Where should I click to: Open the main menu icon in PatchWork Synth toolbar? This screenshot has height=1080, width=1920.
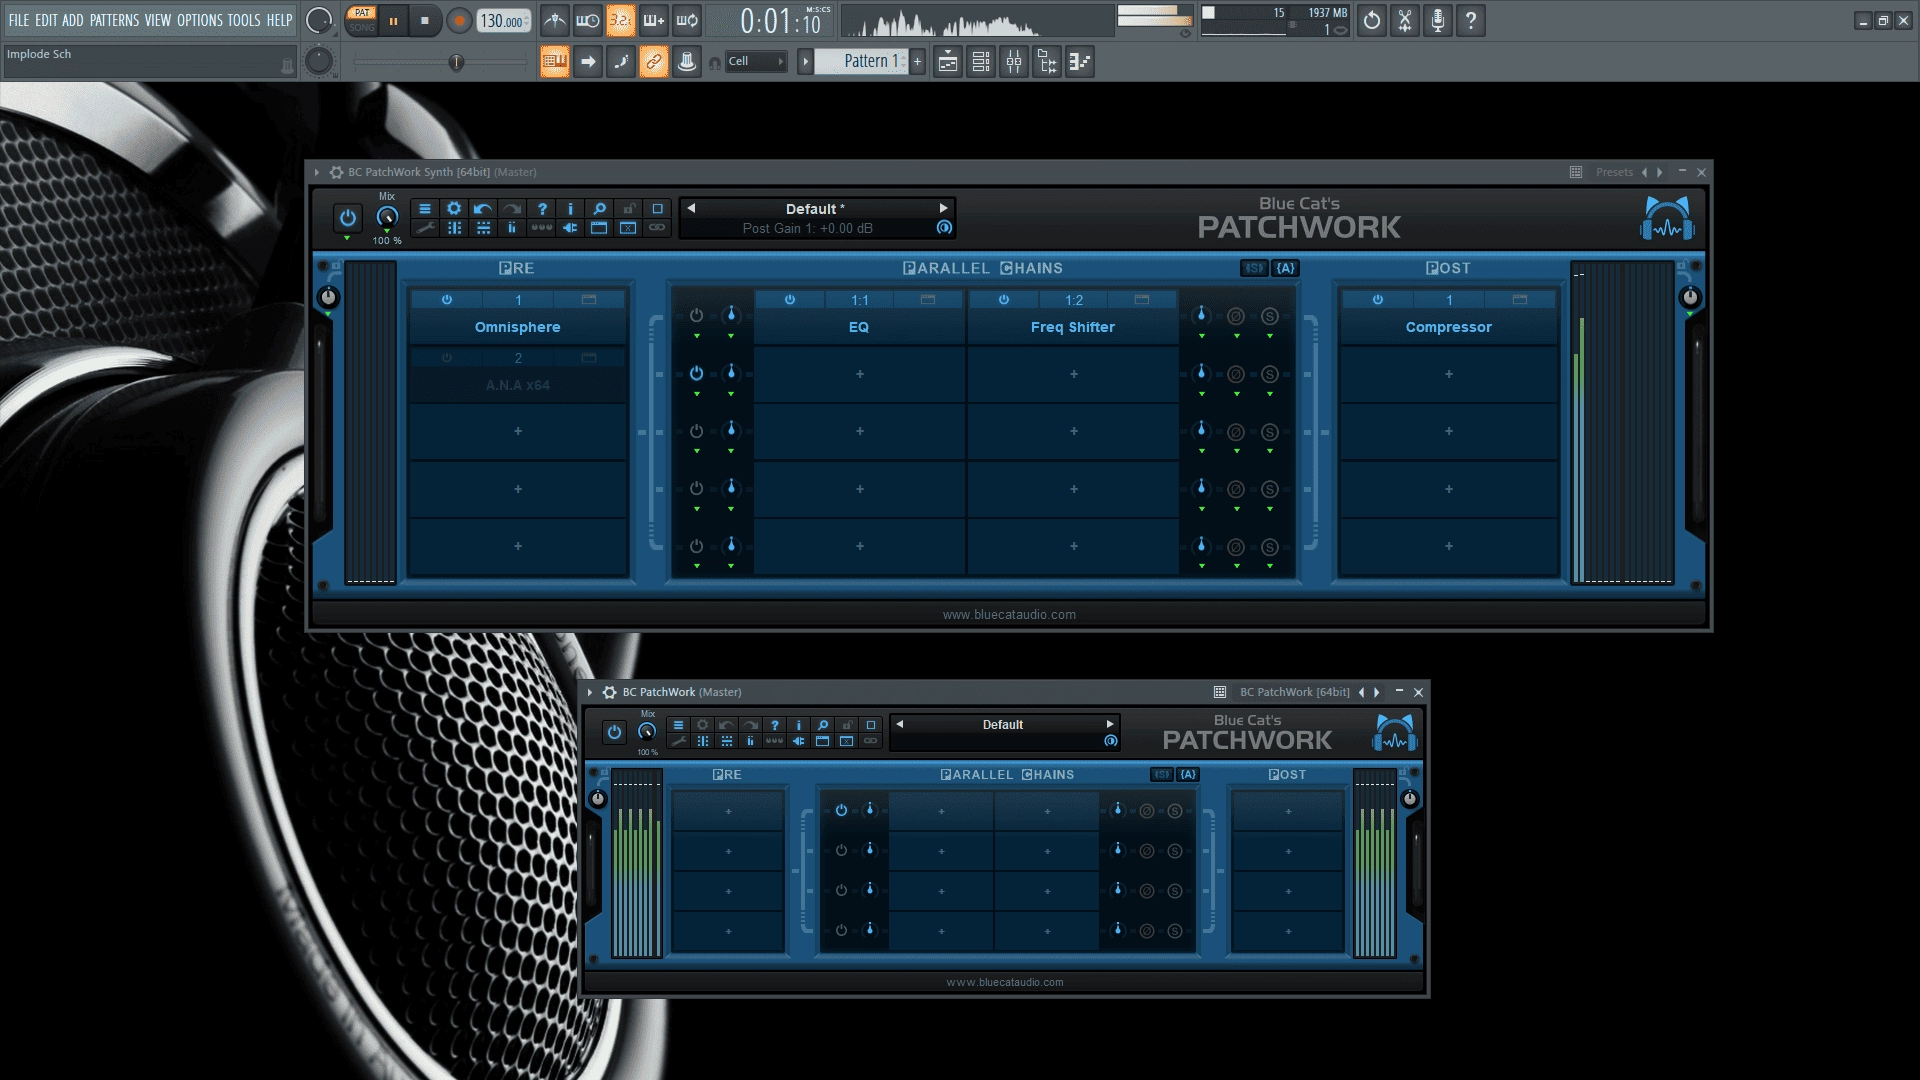tap(425, 209)
